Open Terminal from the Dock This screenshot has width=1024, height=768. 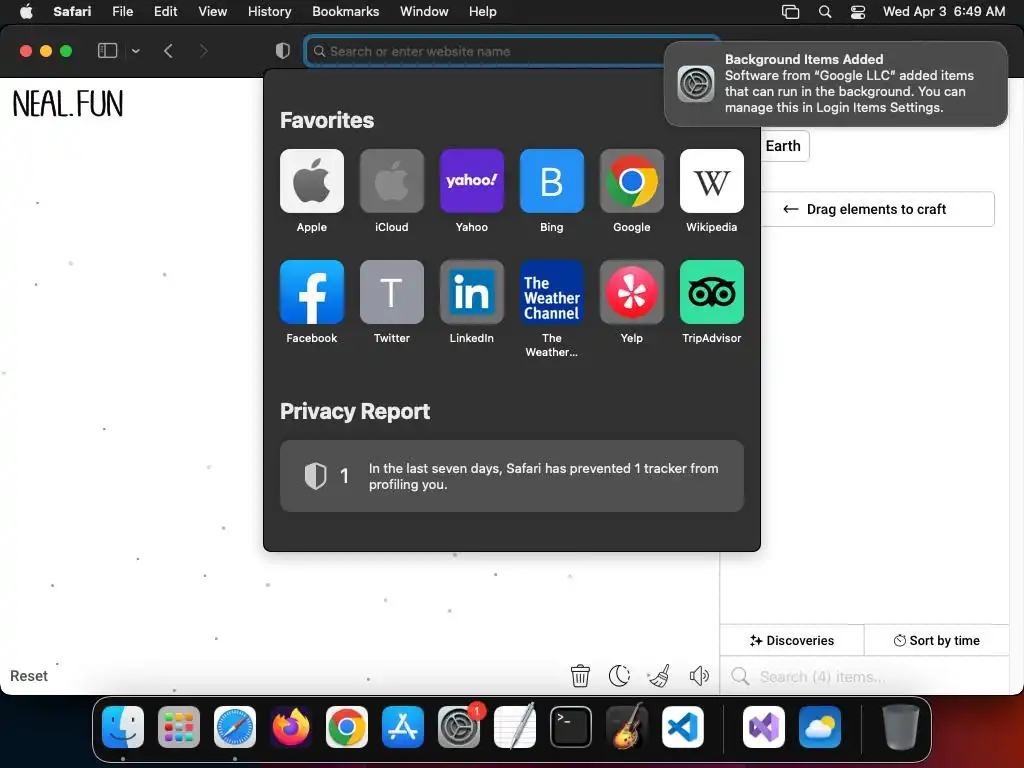(571, 727)
